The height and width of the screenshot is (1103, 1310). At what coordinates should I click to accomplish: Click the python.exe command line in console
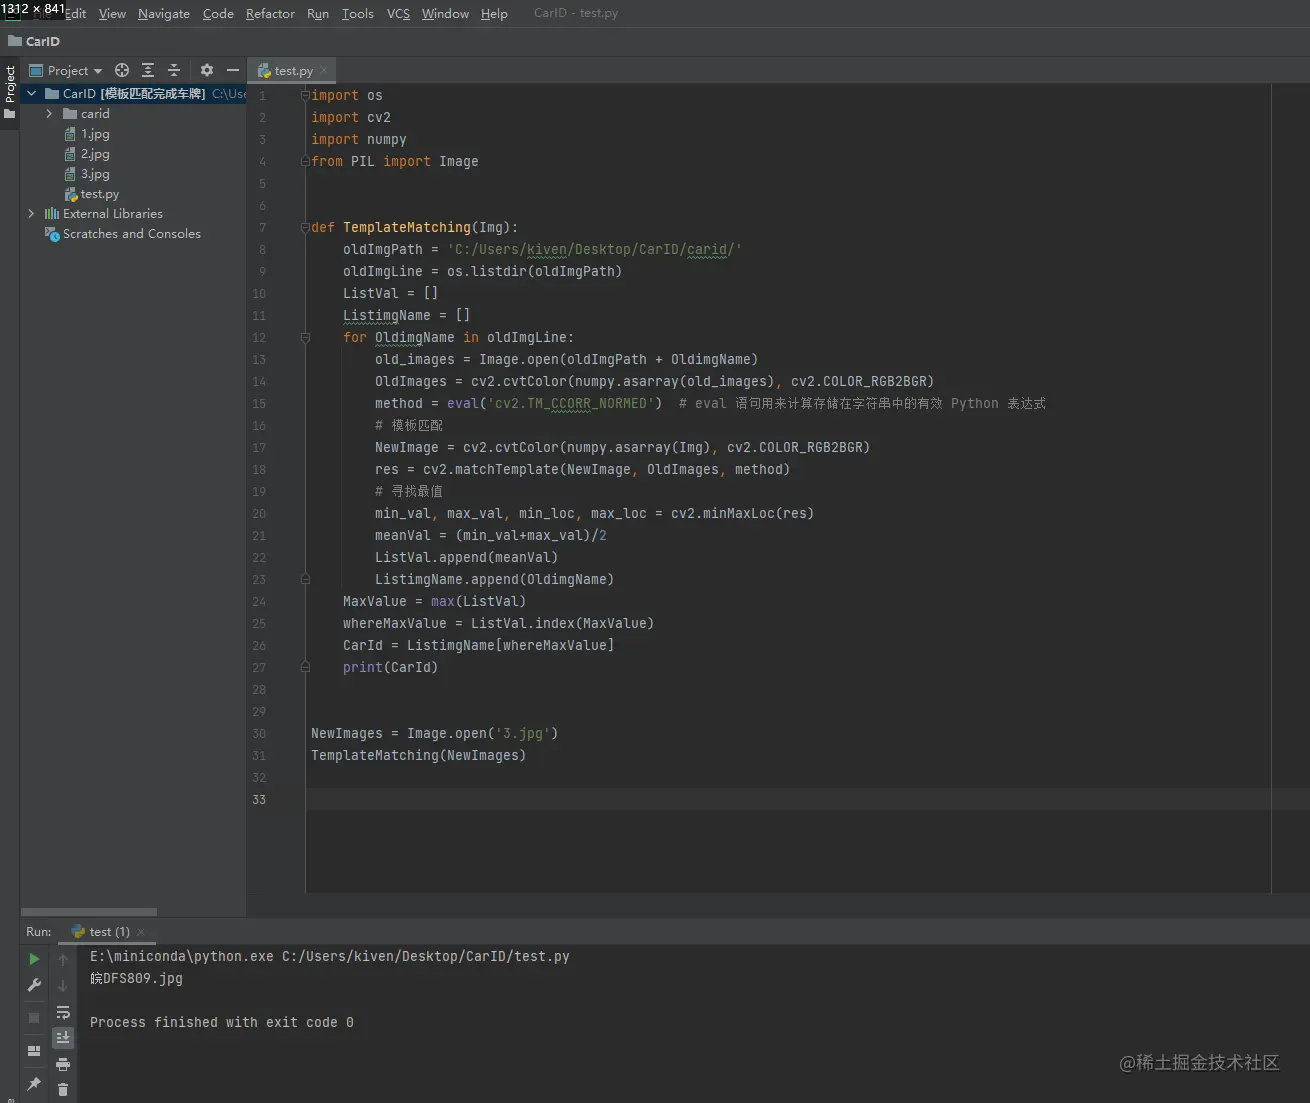330,957
